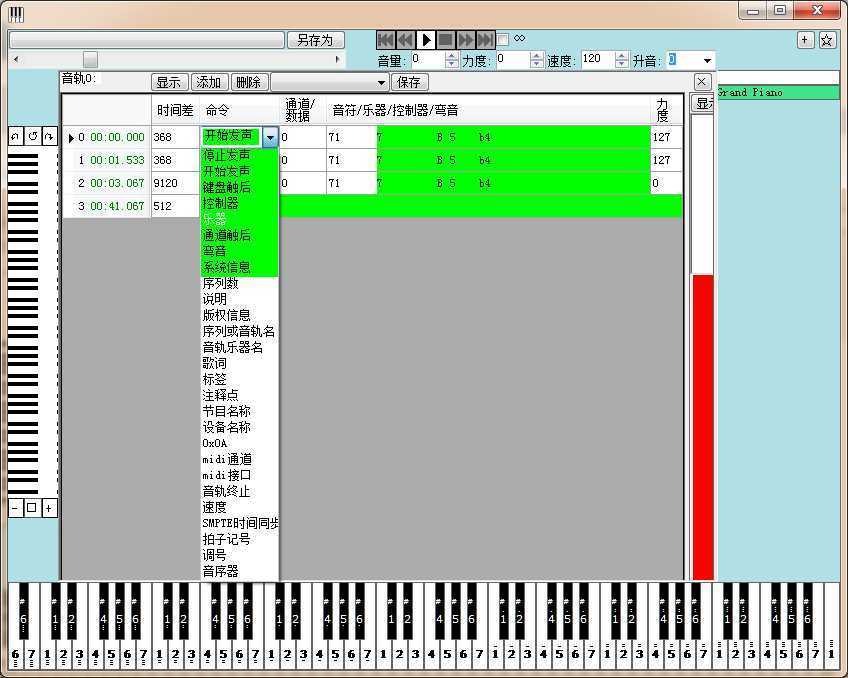Decrease 力度 with the down spinner arrow

tap(536, 64)
